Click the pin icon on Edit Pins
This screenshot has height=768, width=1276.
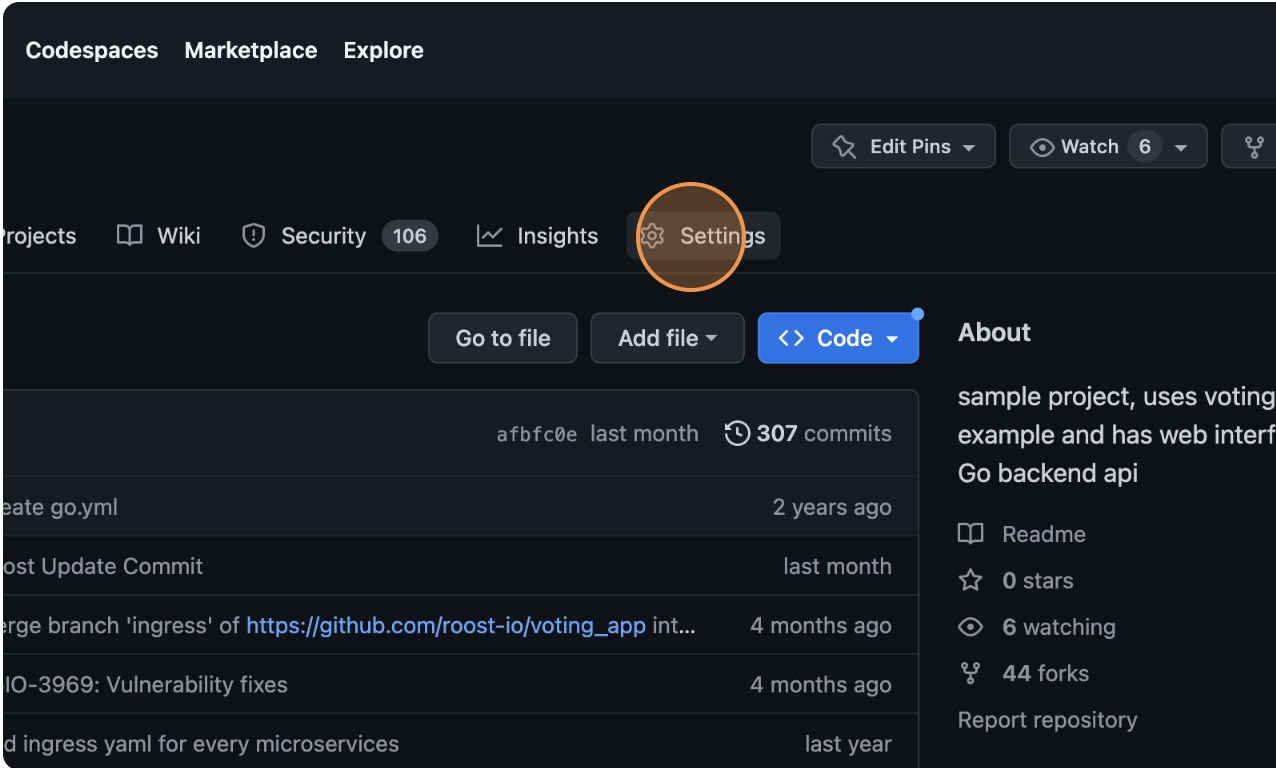click(x=845, y=146)
